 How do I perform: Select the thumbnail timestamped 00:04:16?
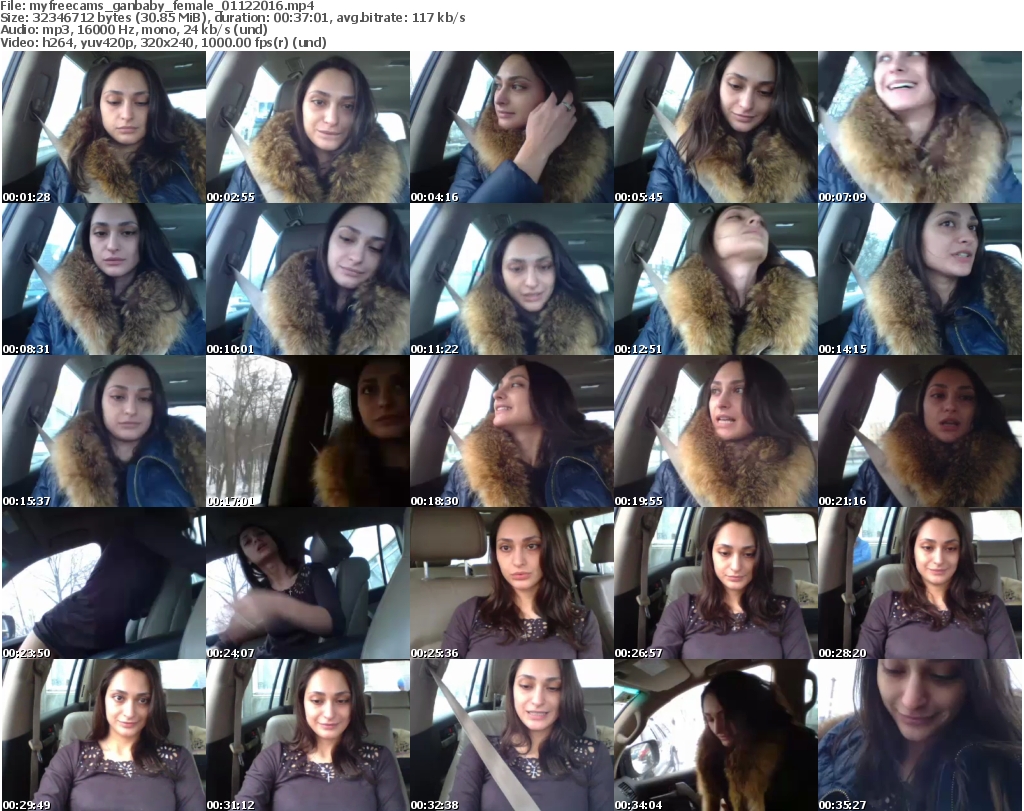point(512,127)
